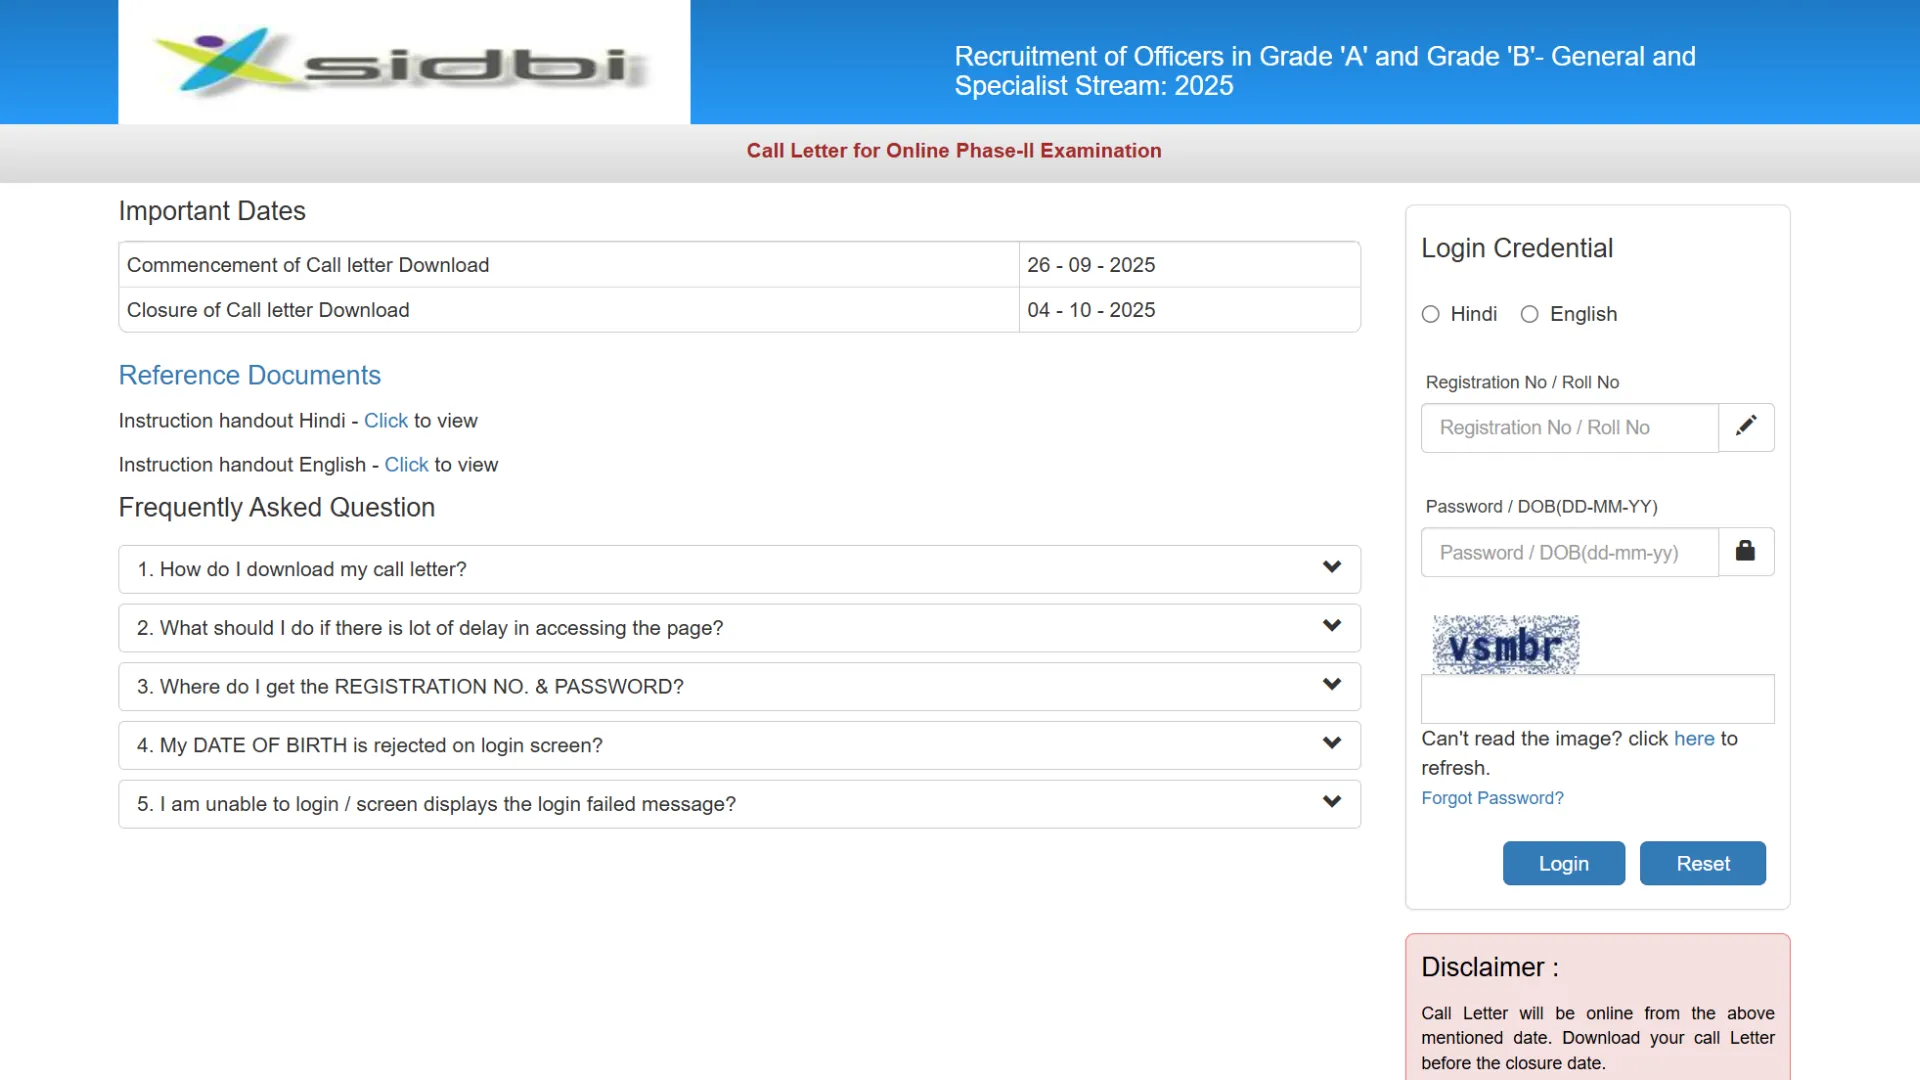Image resolution: width=1920 pixels, height=1080 pixels.
Task: Click the lock icon beside password field
Action: coord(1745,551)
